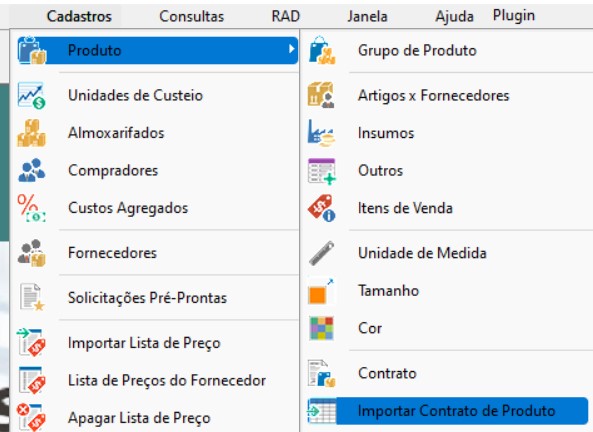Open the RAD menu
The height and width of the screenshot is (432, 593).
[286, 16]
